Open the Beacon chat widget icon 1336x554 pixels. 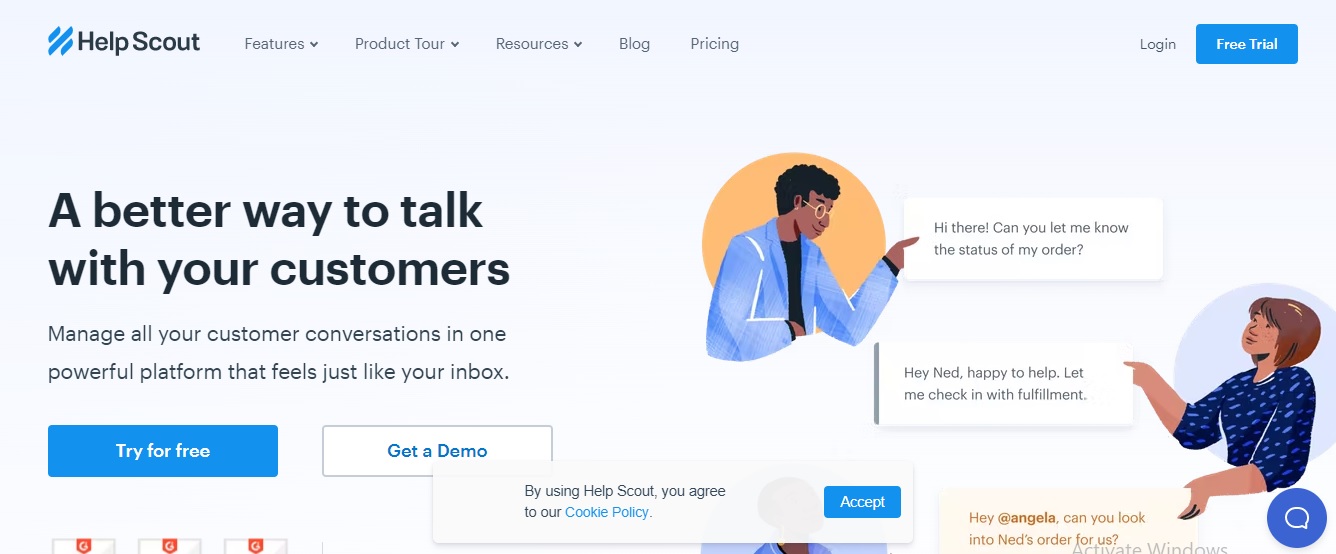1296,517
